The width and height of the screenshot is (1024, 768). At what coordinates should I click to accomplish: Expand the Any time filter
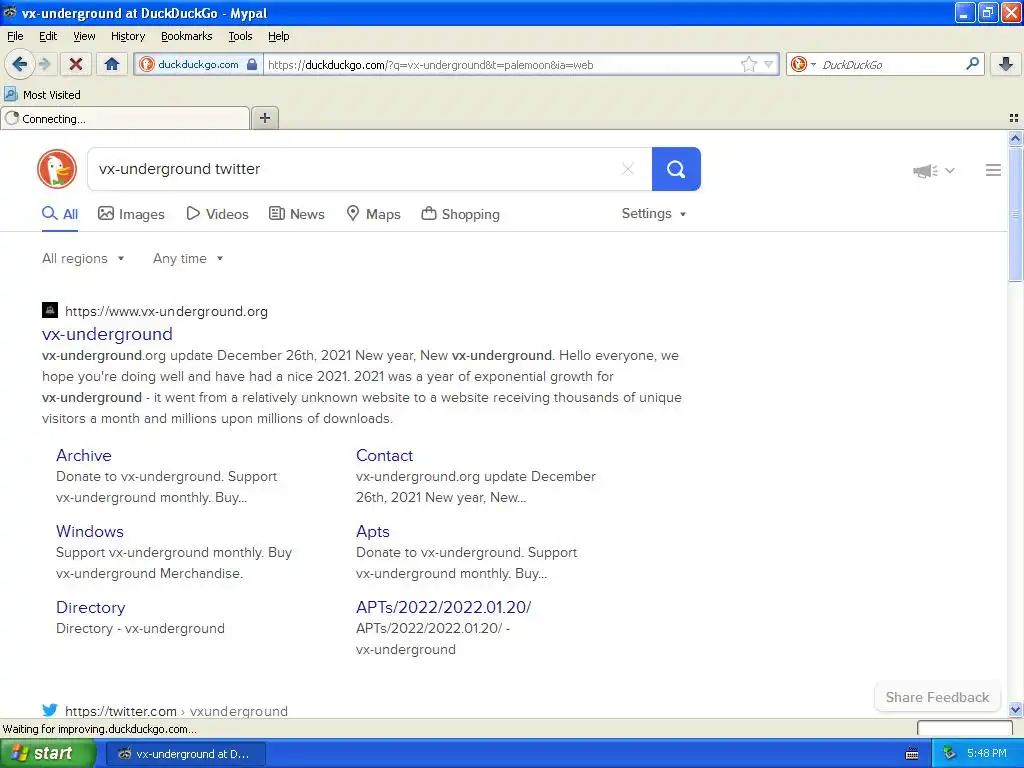tap(188, 259)
